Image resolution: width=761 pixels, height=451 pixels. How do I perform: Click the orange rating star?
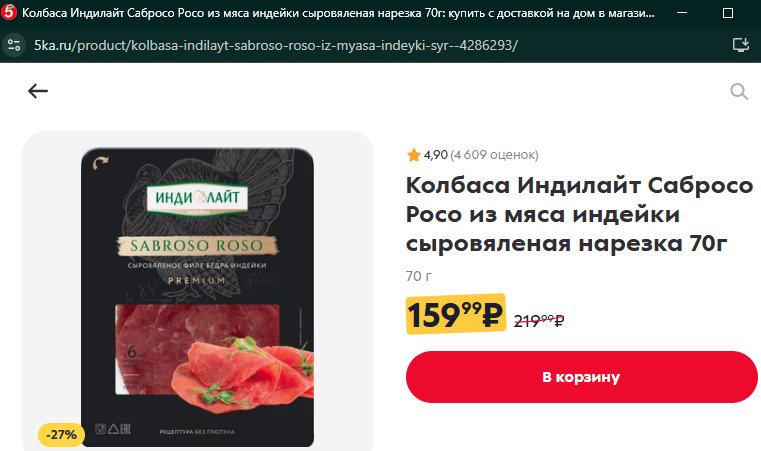[414, 155]
